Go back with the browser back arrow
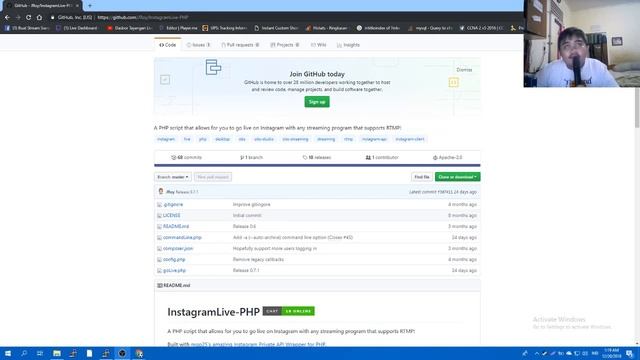The height and width of the screenshot is (360, 640). pos(7,18)
